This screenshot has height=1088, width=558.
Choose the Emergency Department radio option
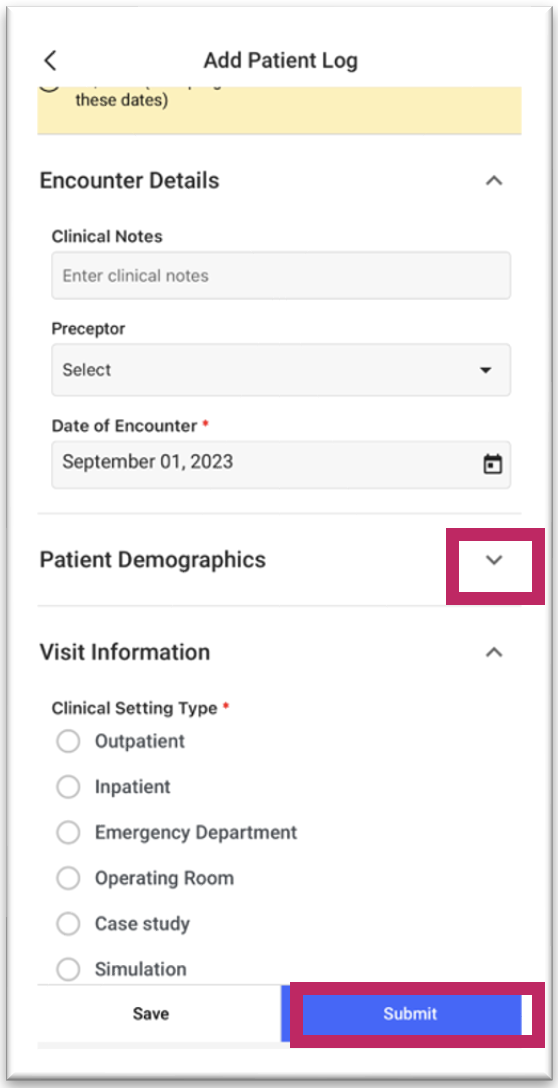tap(68, 833)
